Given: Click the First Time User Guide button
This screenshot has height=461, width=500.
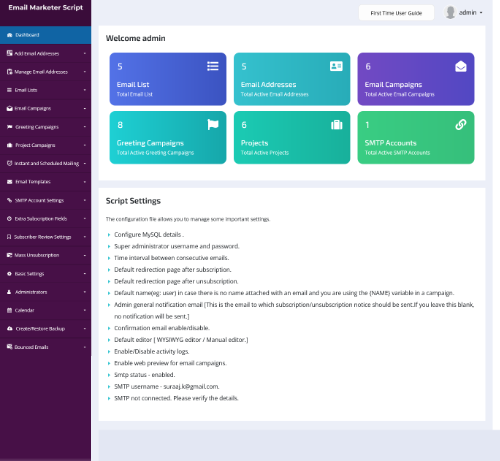Looking at the screenshot, I should coord(396,13).
